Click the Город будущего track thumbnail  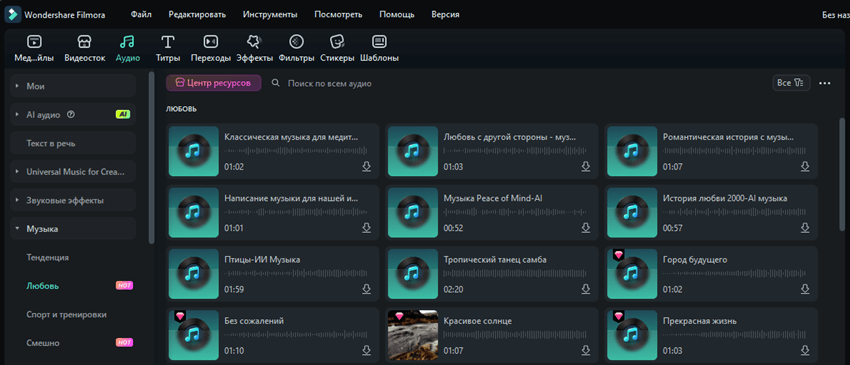tap(632, 274)
